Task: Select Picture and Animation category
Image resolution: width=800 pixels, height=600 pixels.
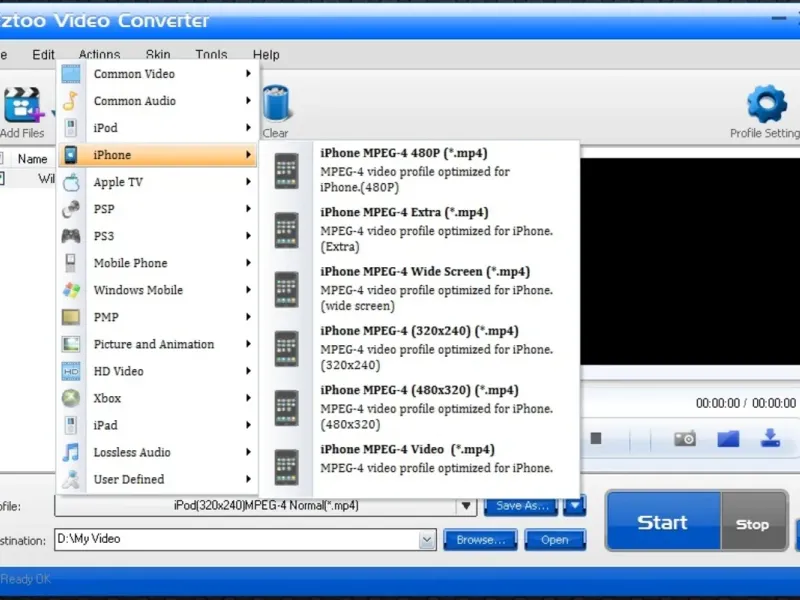Action: point(158,344)
